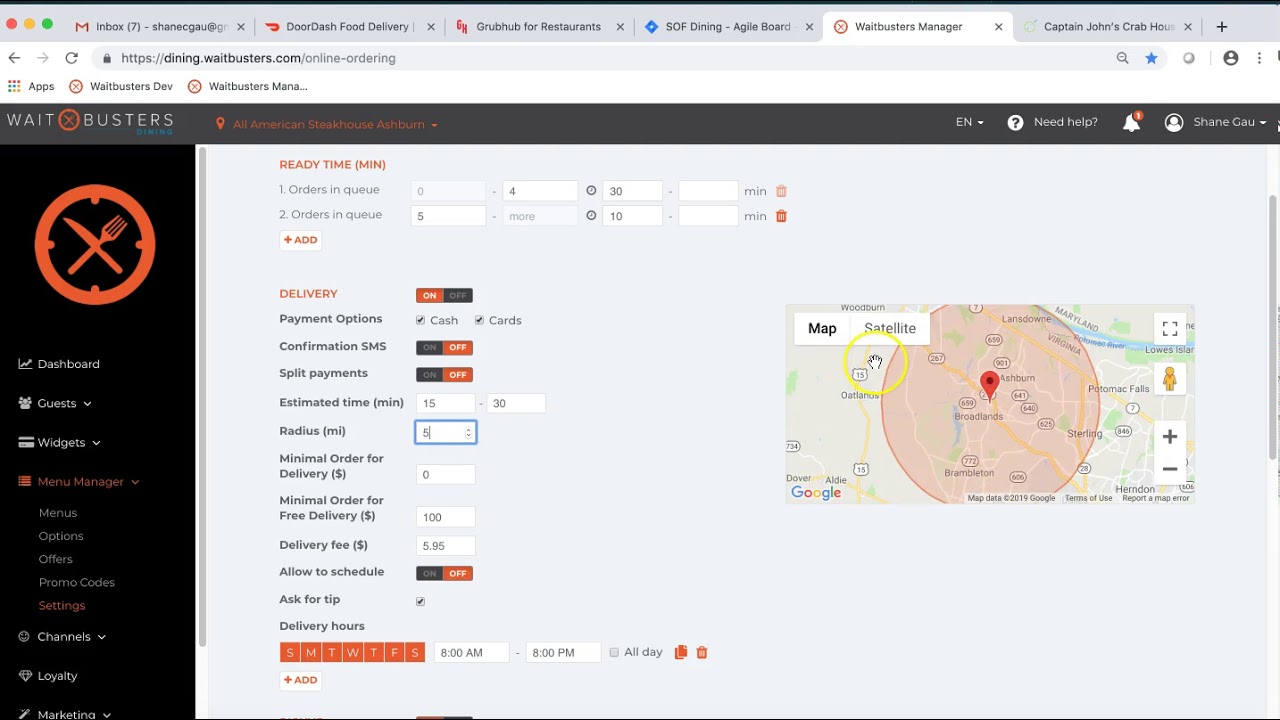Open the Chrome profile icon
Viewport: 1280px width, 720px height.
click(x=1231, y=58)
